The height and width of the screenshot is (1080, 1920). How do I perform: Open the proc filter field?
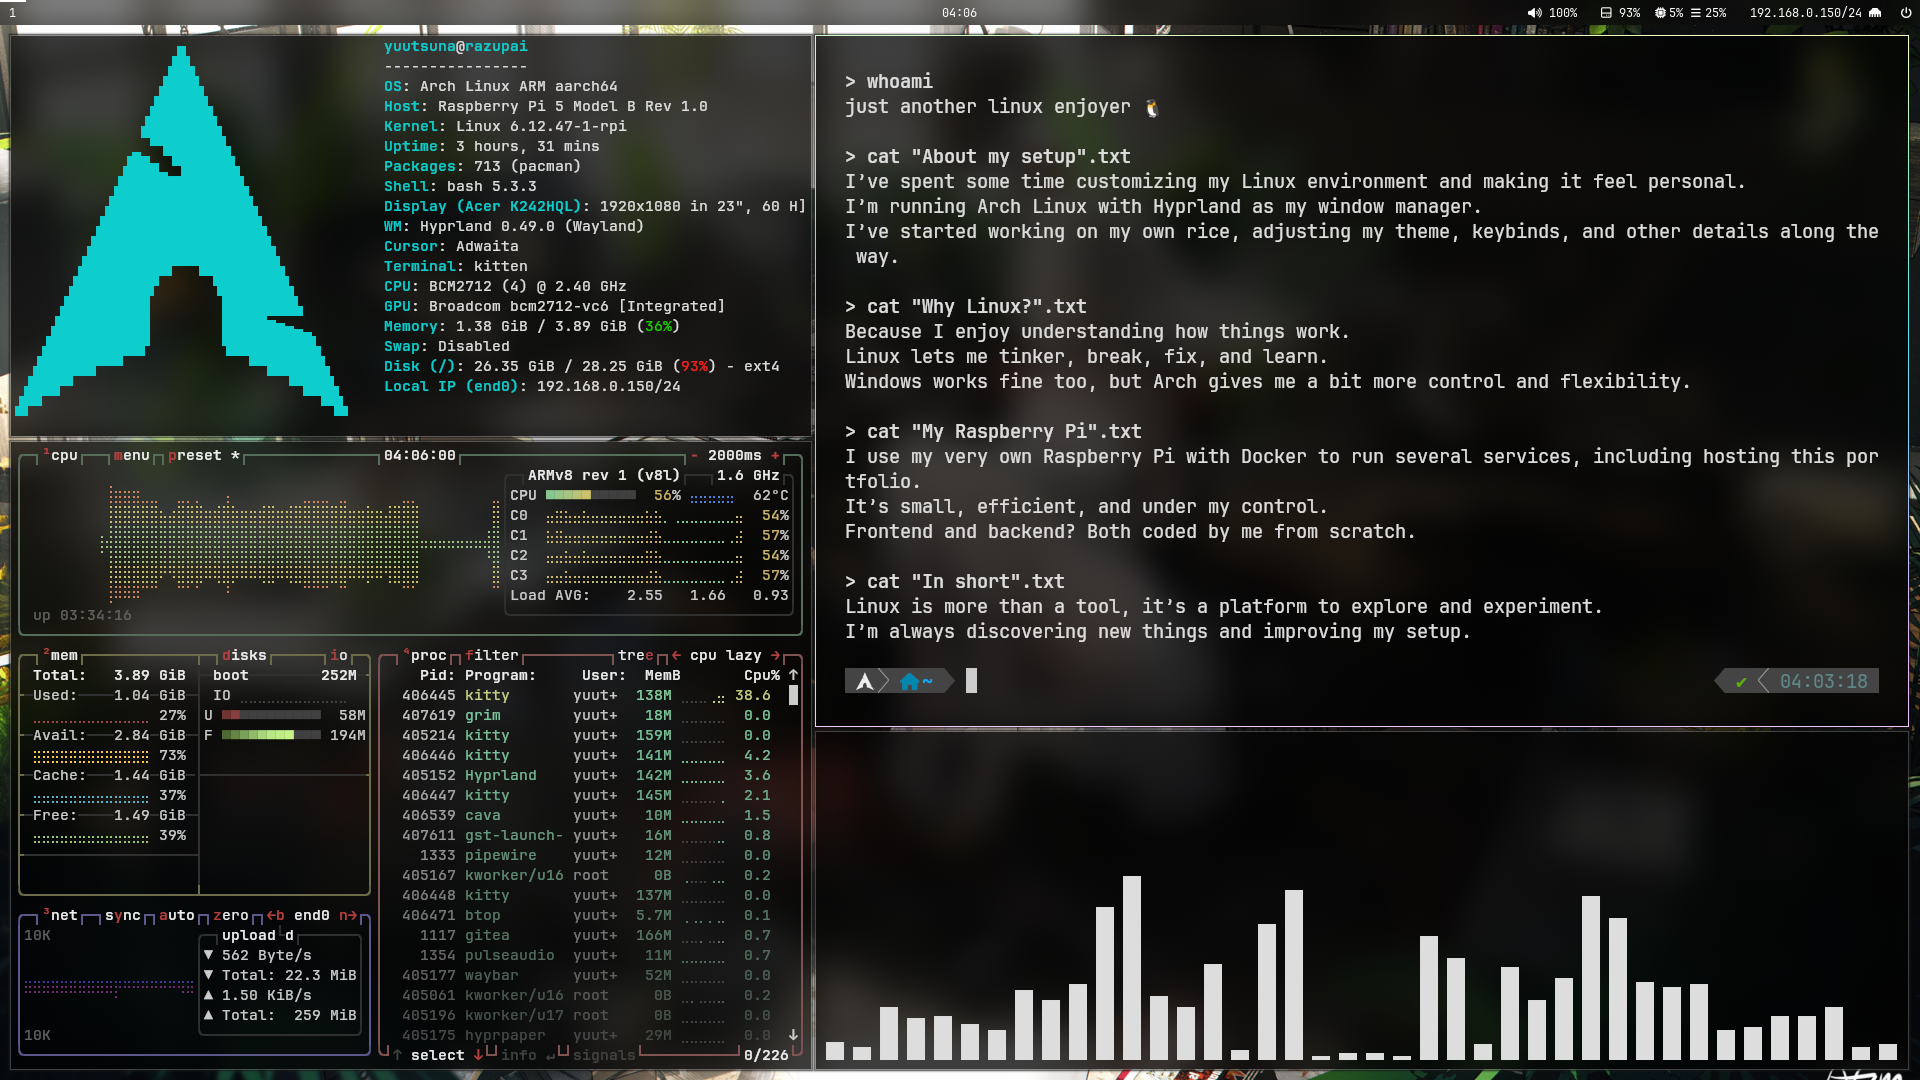click(492, 656)
